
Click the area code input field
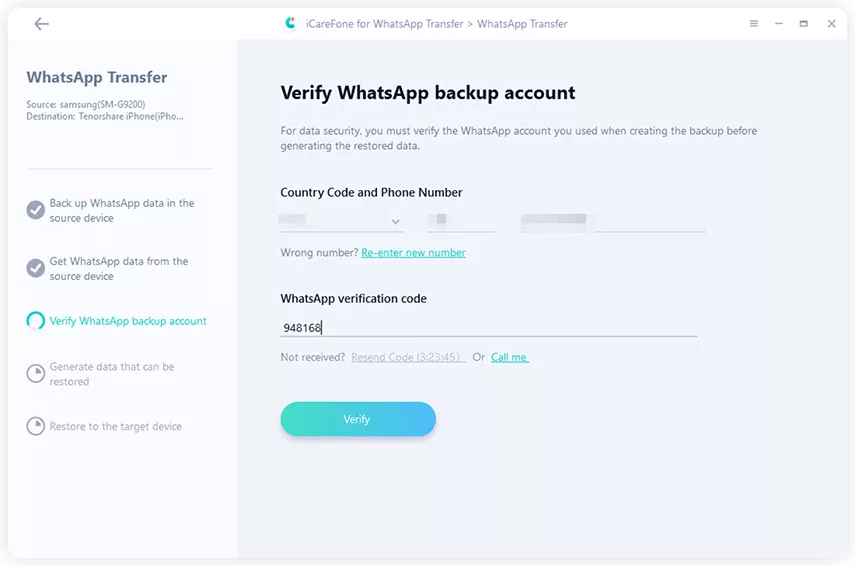tap(461, 220)
